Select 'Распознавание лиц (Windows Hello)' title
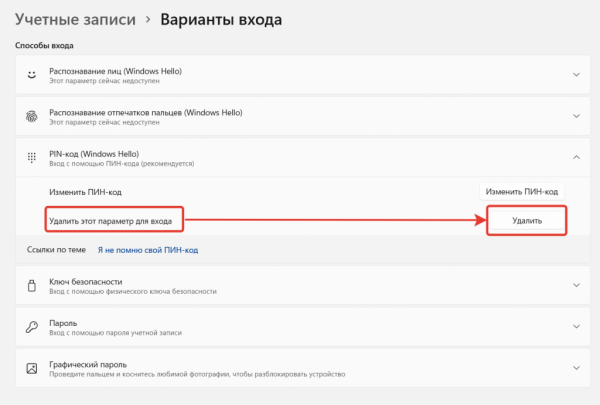600x405 pixels. coord(116,71)
